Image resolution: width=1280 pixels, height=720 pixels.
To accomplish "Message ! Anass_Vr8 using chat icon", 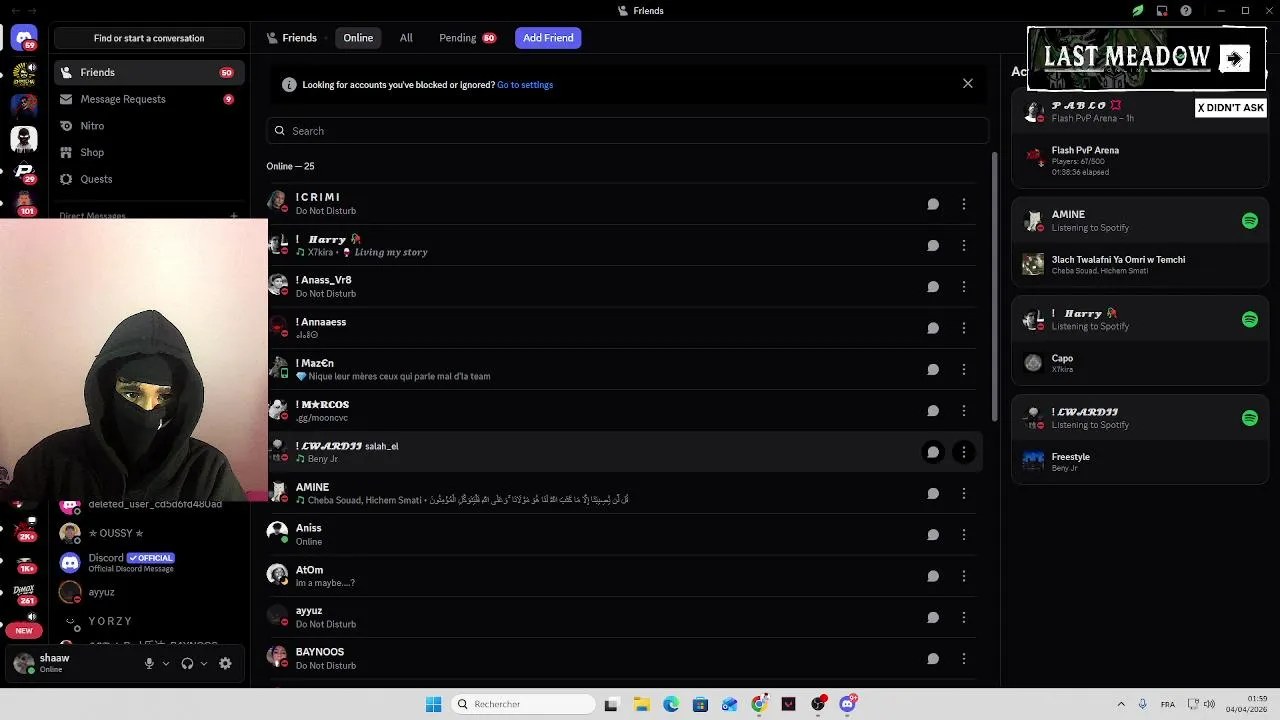I will (x=933, y=287).
